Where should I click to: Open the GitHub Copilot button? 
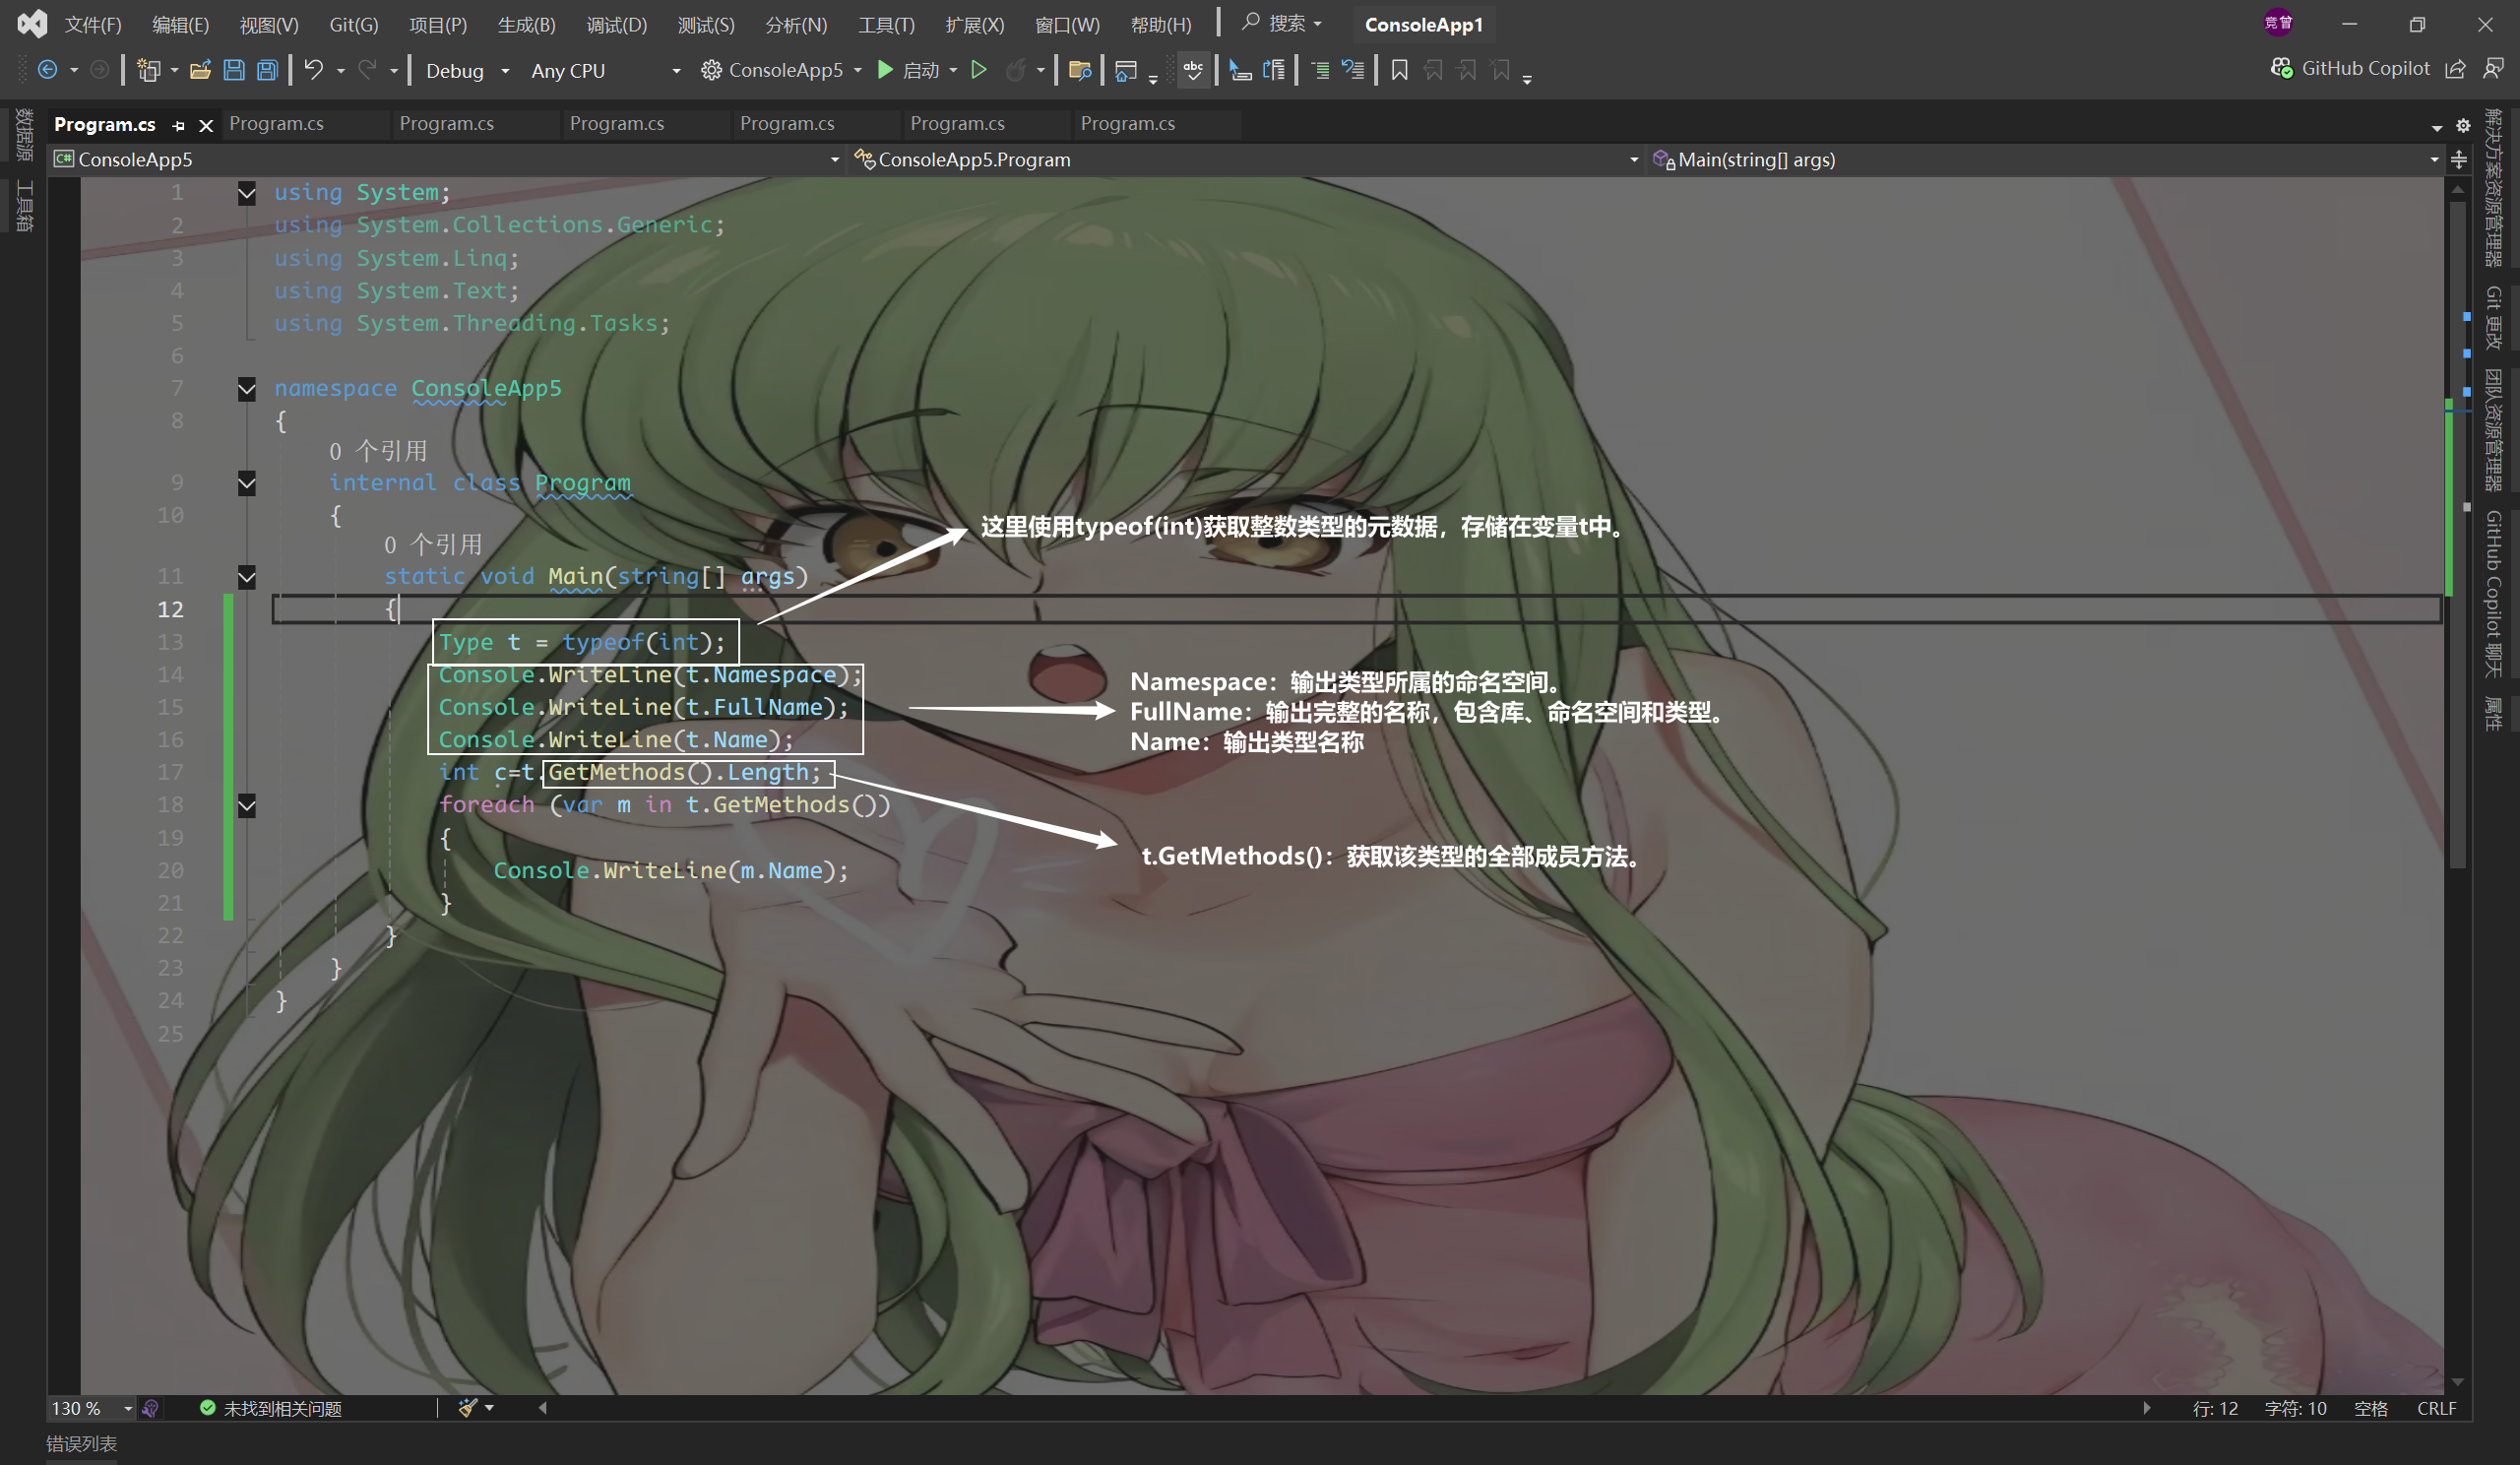[2350, 68]
